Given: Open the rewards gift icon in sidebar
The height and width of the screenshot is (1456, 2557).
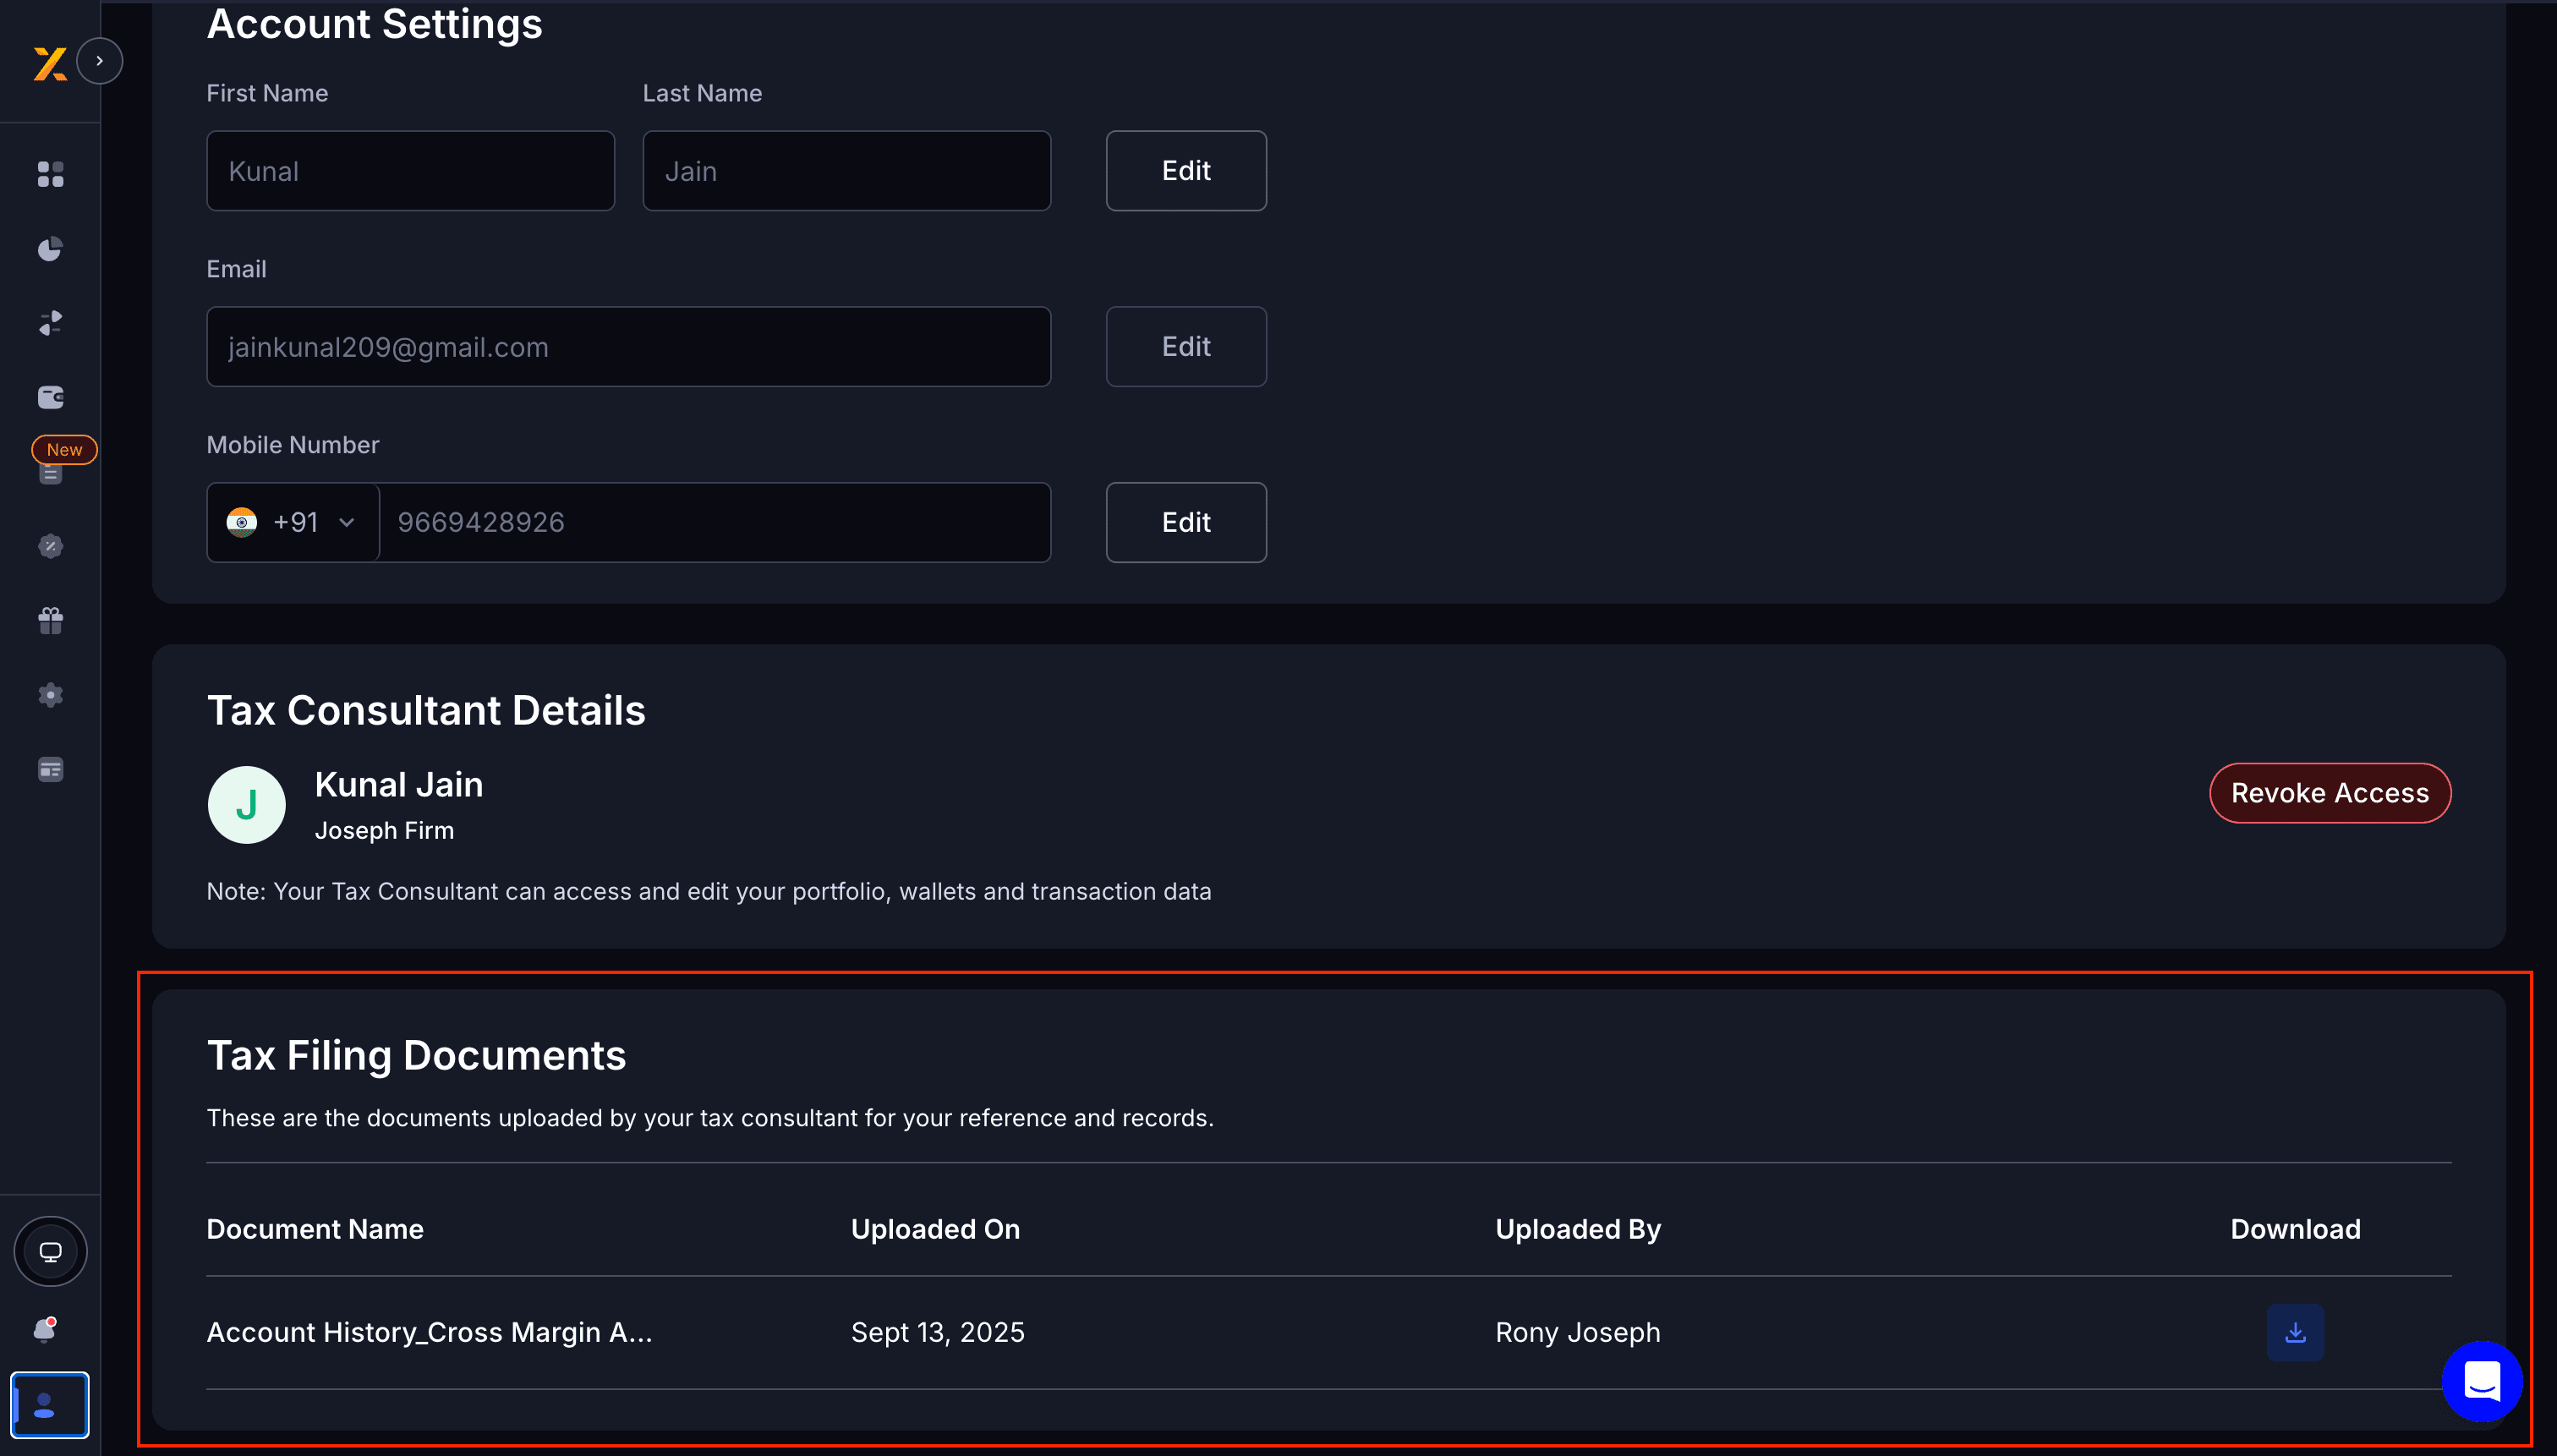Looking at the screenshot, I should tap(50, 620).
